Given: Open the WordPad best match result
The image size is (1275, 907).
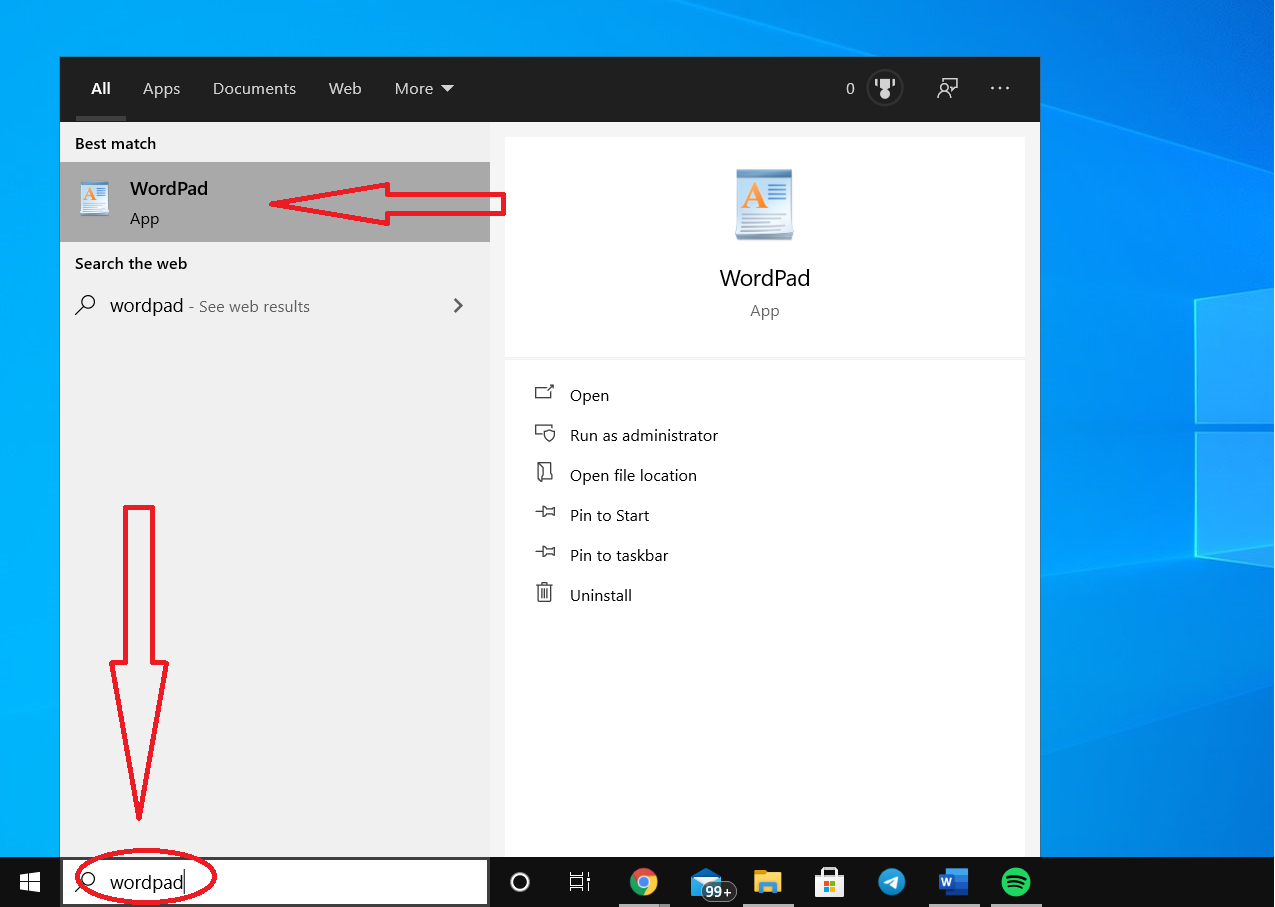Looking at the screenshot, I should [275, 202].
